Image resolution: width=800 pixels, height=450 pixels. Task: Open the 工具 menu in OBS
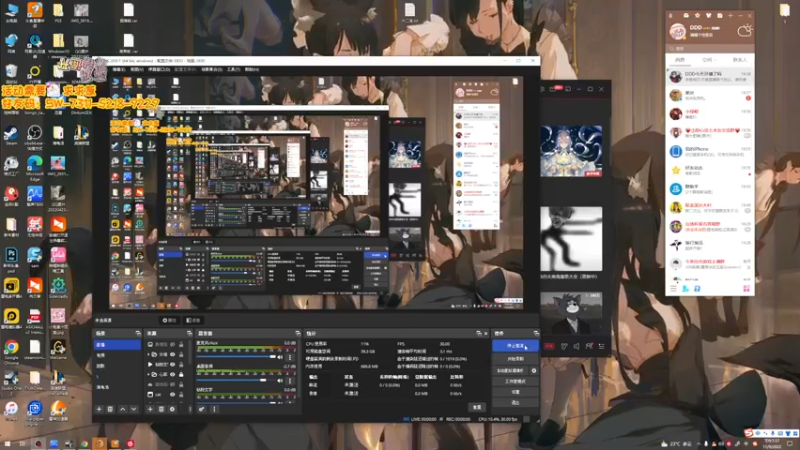coord(233,69)
